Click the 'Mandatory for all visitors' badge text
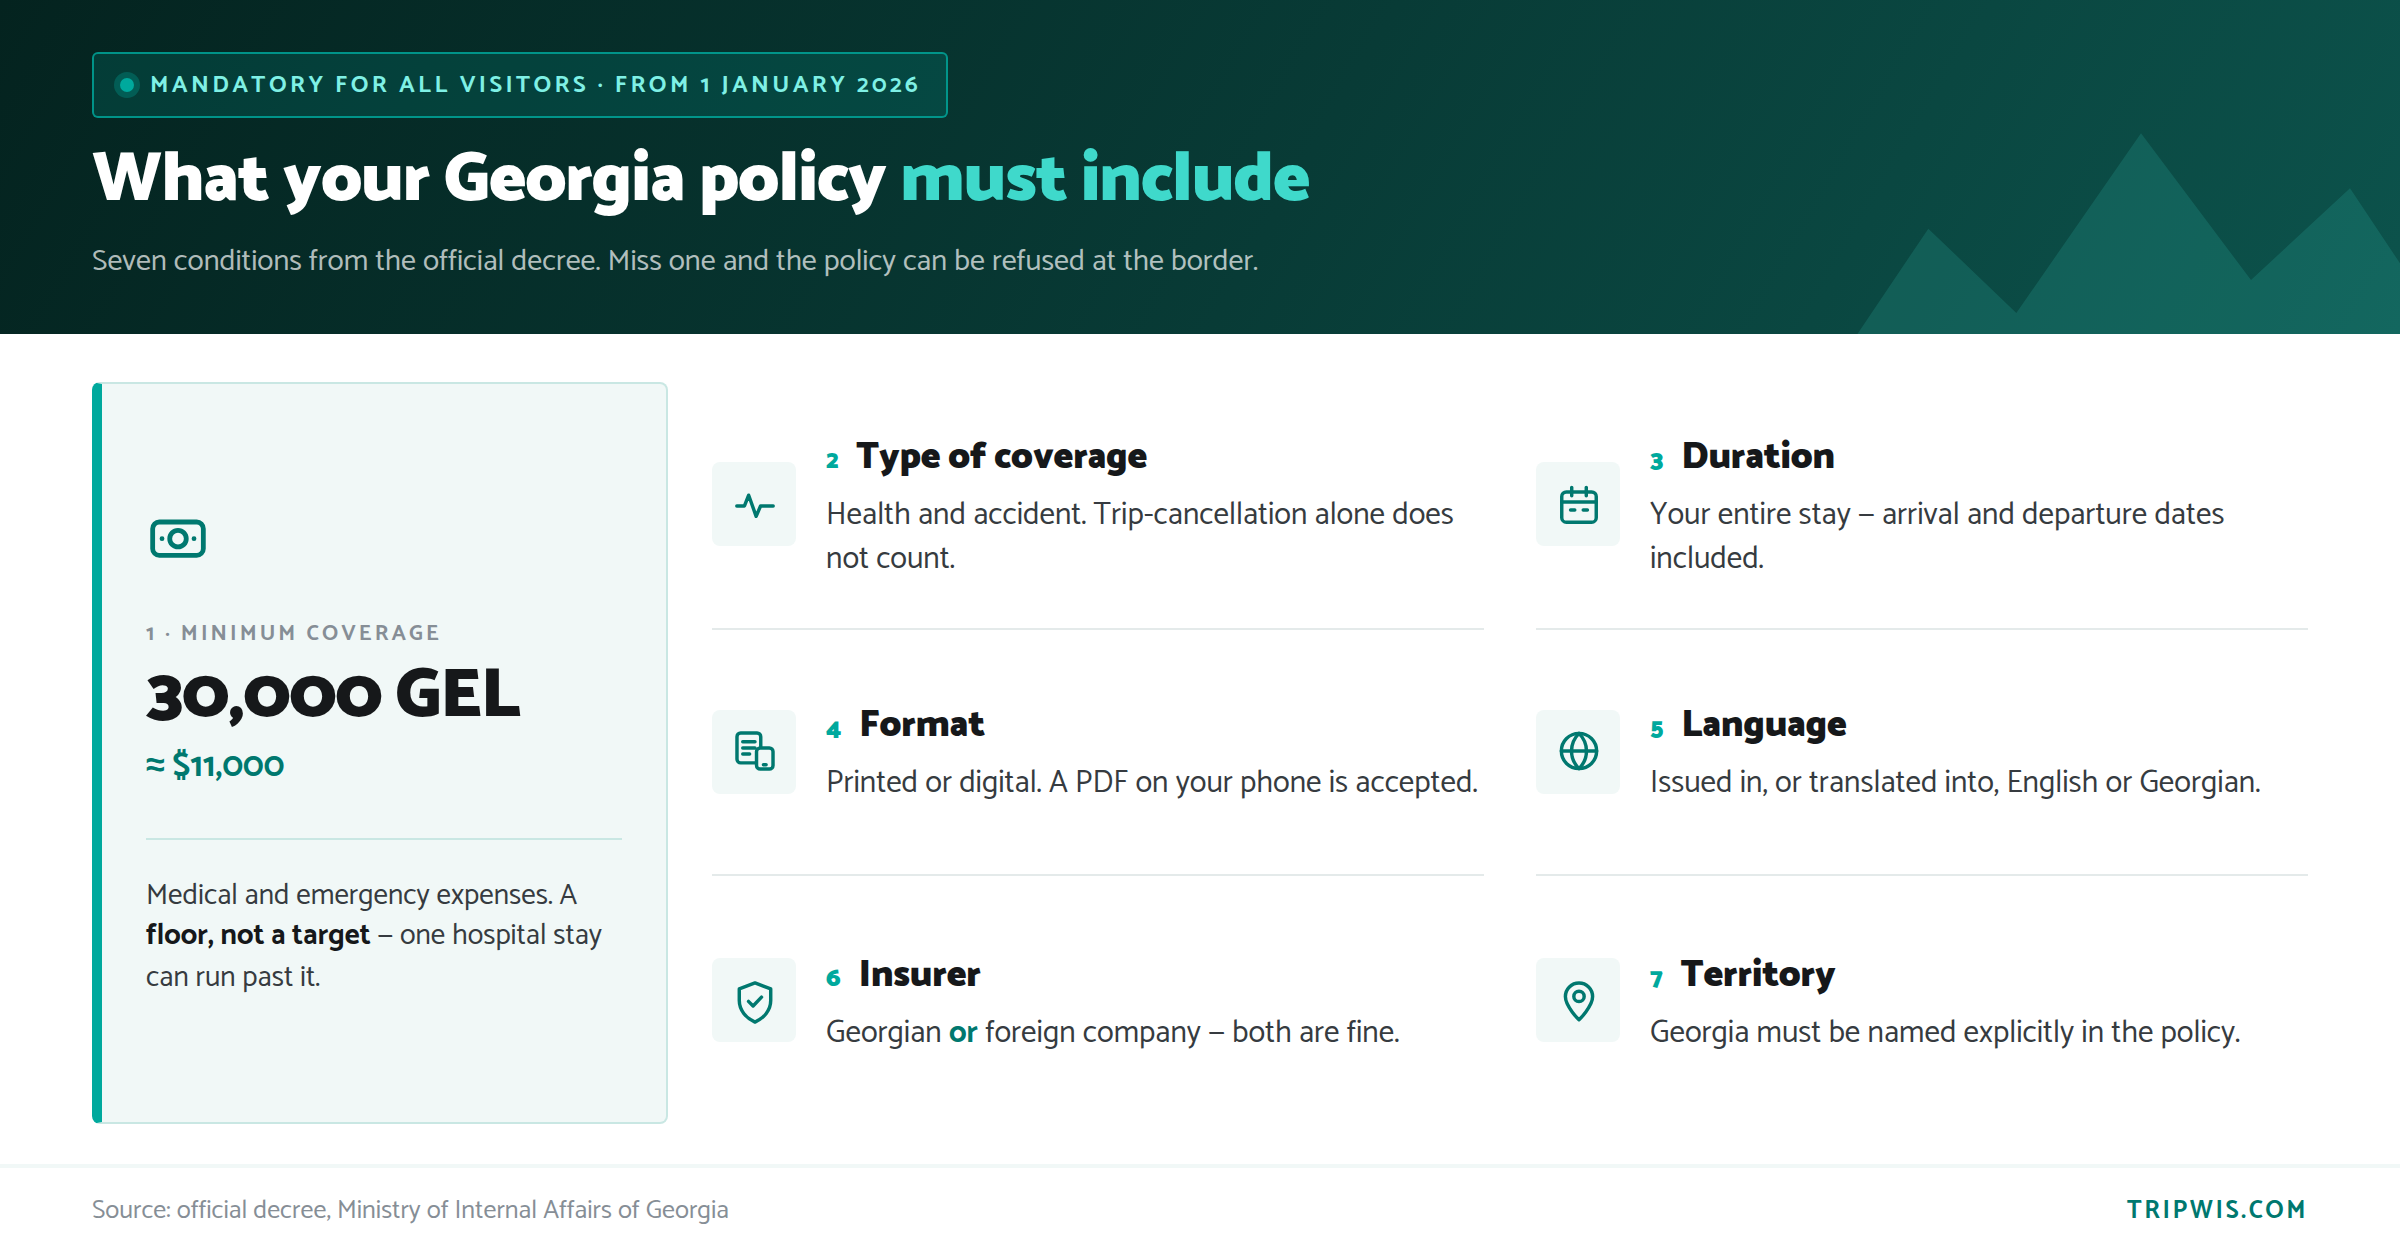Viewport: 2400px width, 1260px height. coord(535,85)
